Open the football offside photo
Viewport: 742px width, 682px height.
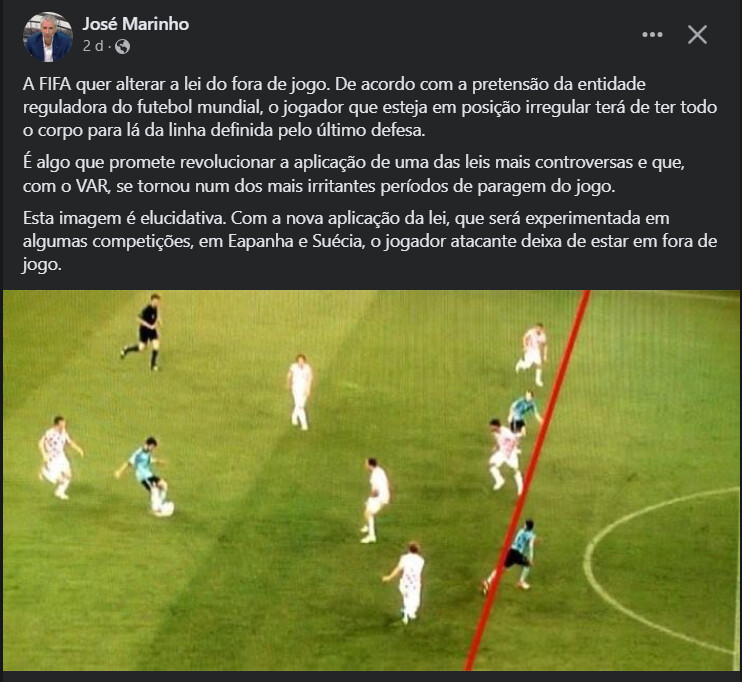pyautogui.click(x=371, y=480)
